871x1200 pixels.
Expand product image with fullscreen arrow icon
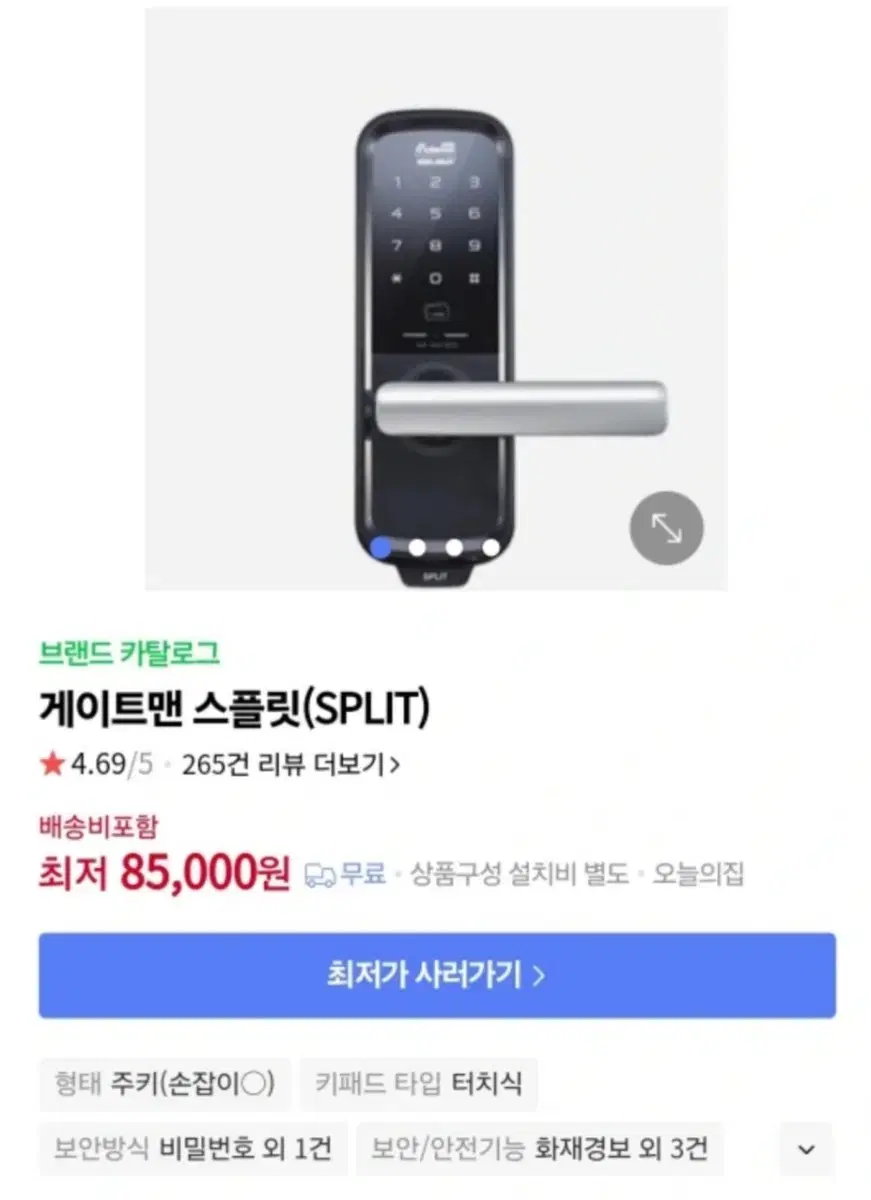point(666,528)
